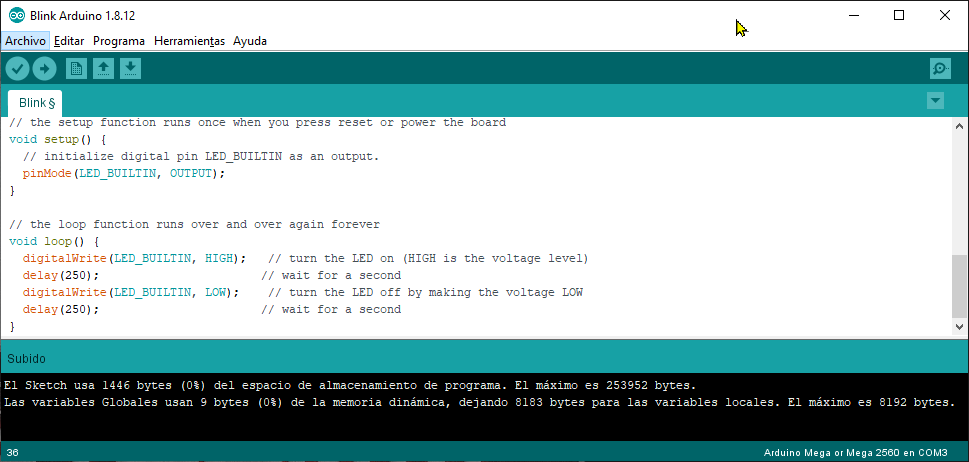Open the Herramientas menu
Viewport: 969px width, 462px height.
point(189,41)
